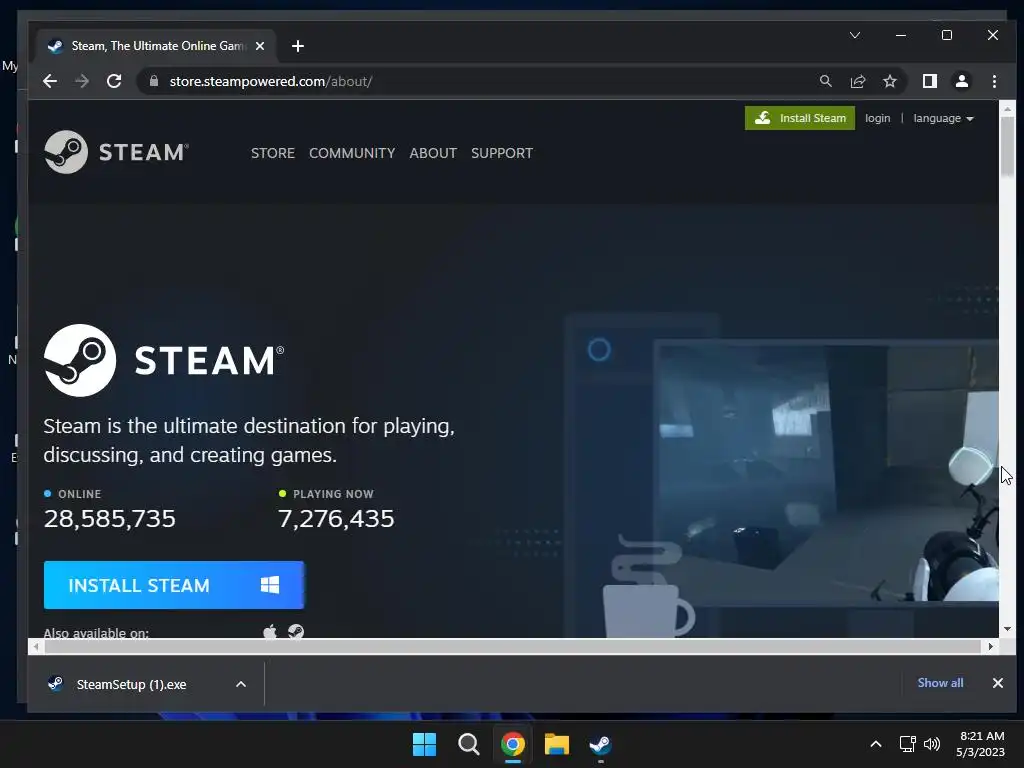Go back with the browser back arrow
The height and width of the screenshot is (768, 1024).
pyautogui.click(x=50, y=81)
